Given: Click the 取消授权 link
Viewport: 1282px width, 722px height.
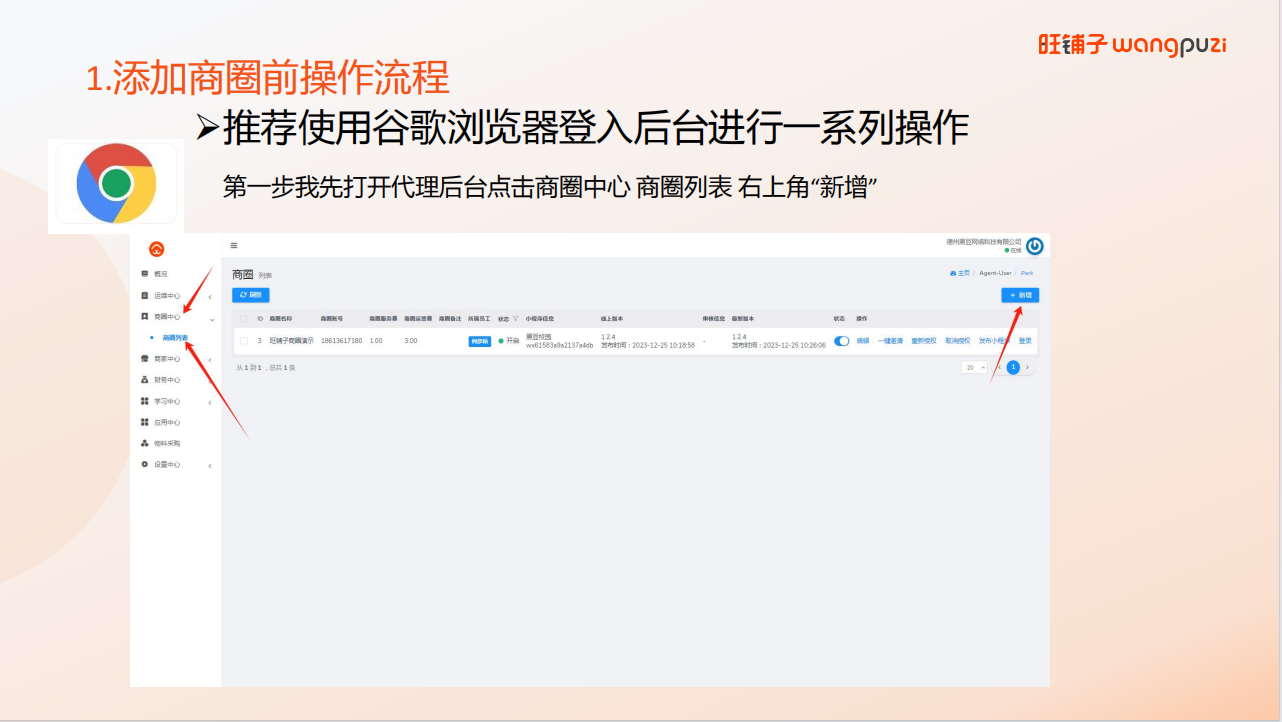Looking at the screenshot, I should [x=958, y=341].
